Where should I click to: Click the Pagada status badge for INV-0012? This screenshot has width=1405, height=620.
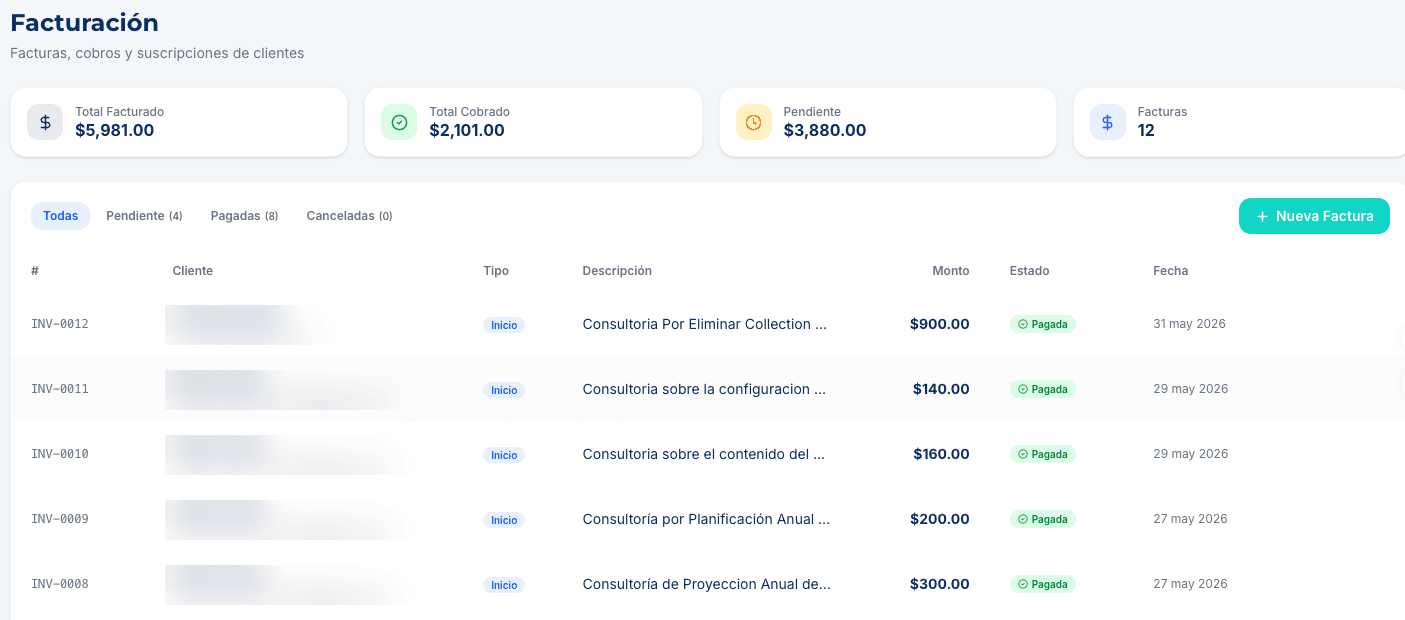click(x=1043, y=324)
